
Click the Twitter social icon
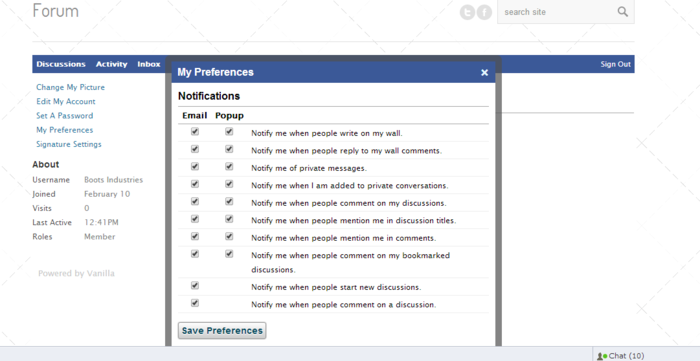click(467, 12)
